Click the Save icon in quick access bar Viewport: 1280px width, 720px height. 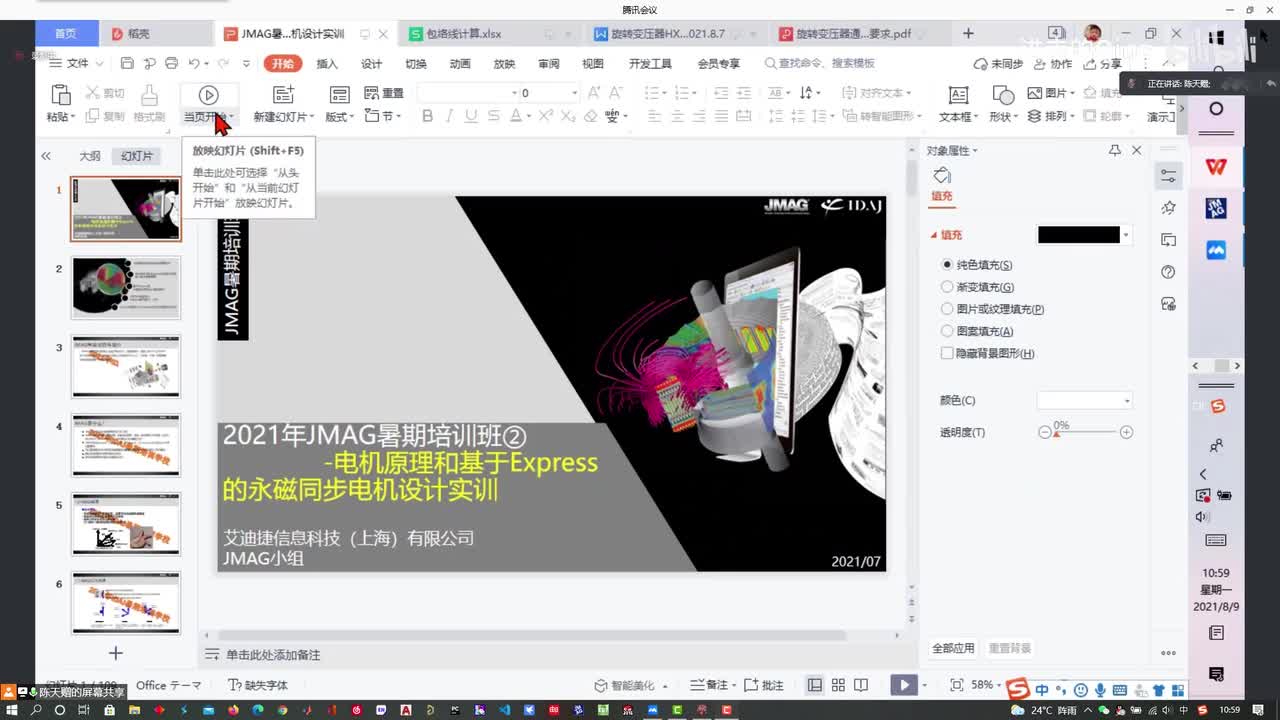pos(127,63)
